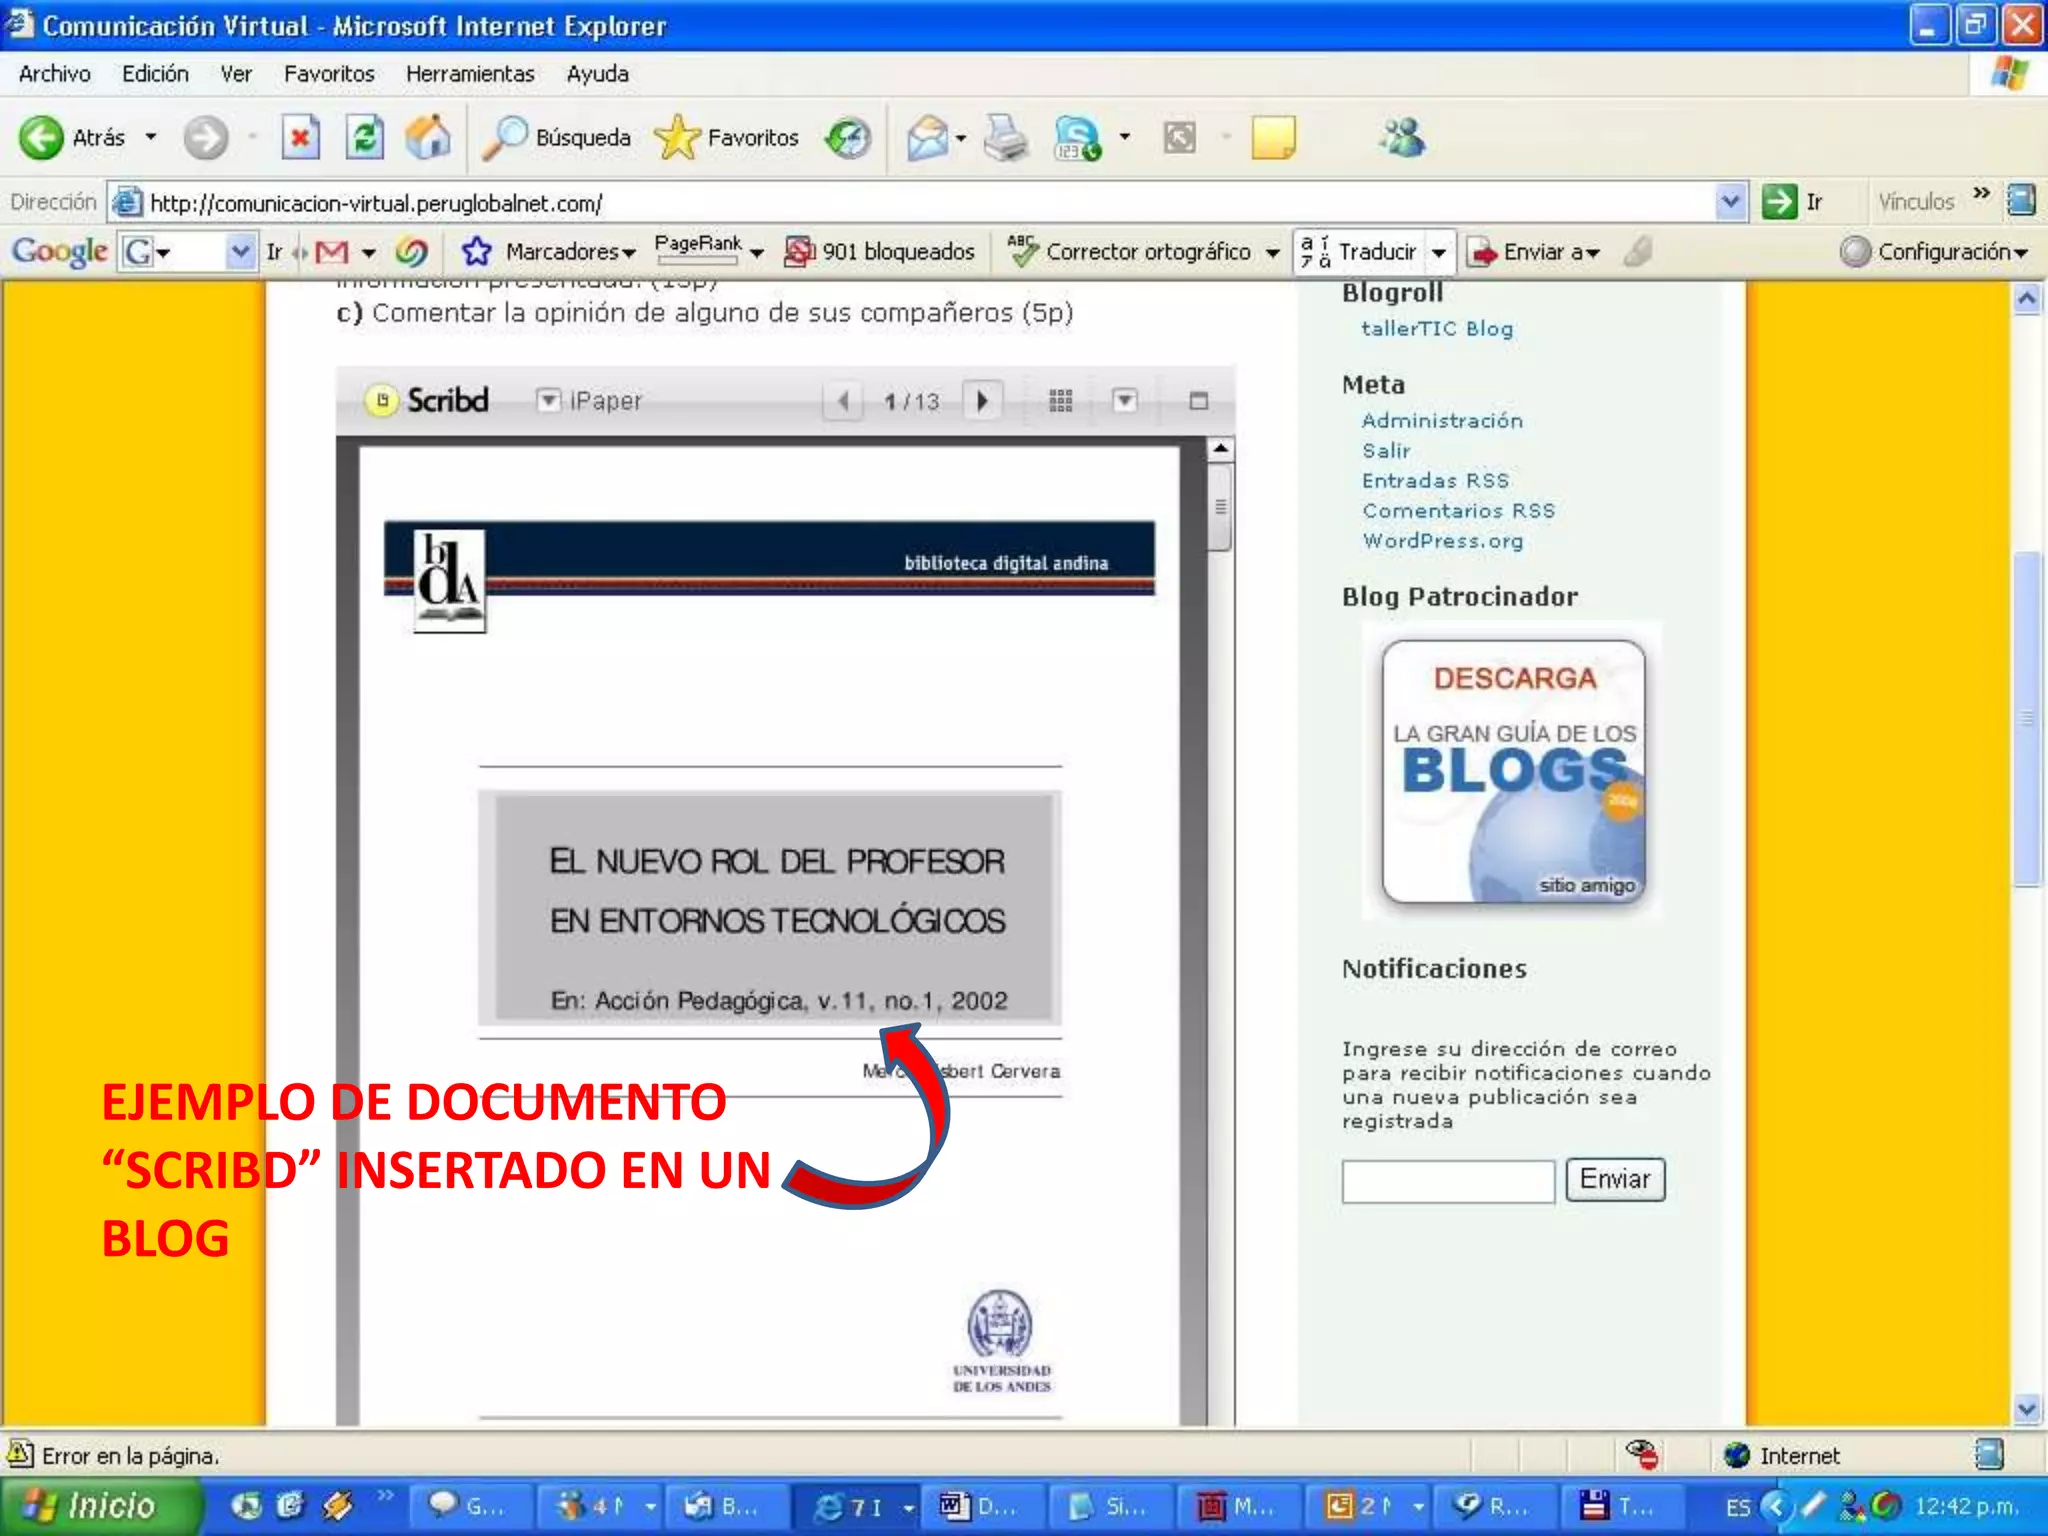The width and height of the screenshot is (2048, 1536).
Task: Expand the address bar dropdown
Action: pyautogui.click(x=1730, y=202)
